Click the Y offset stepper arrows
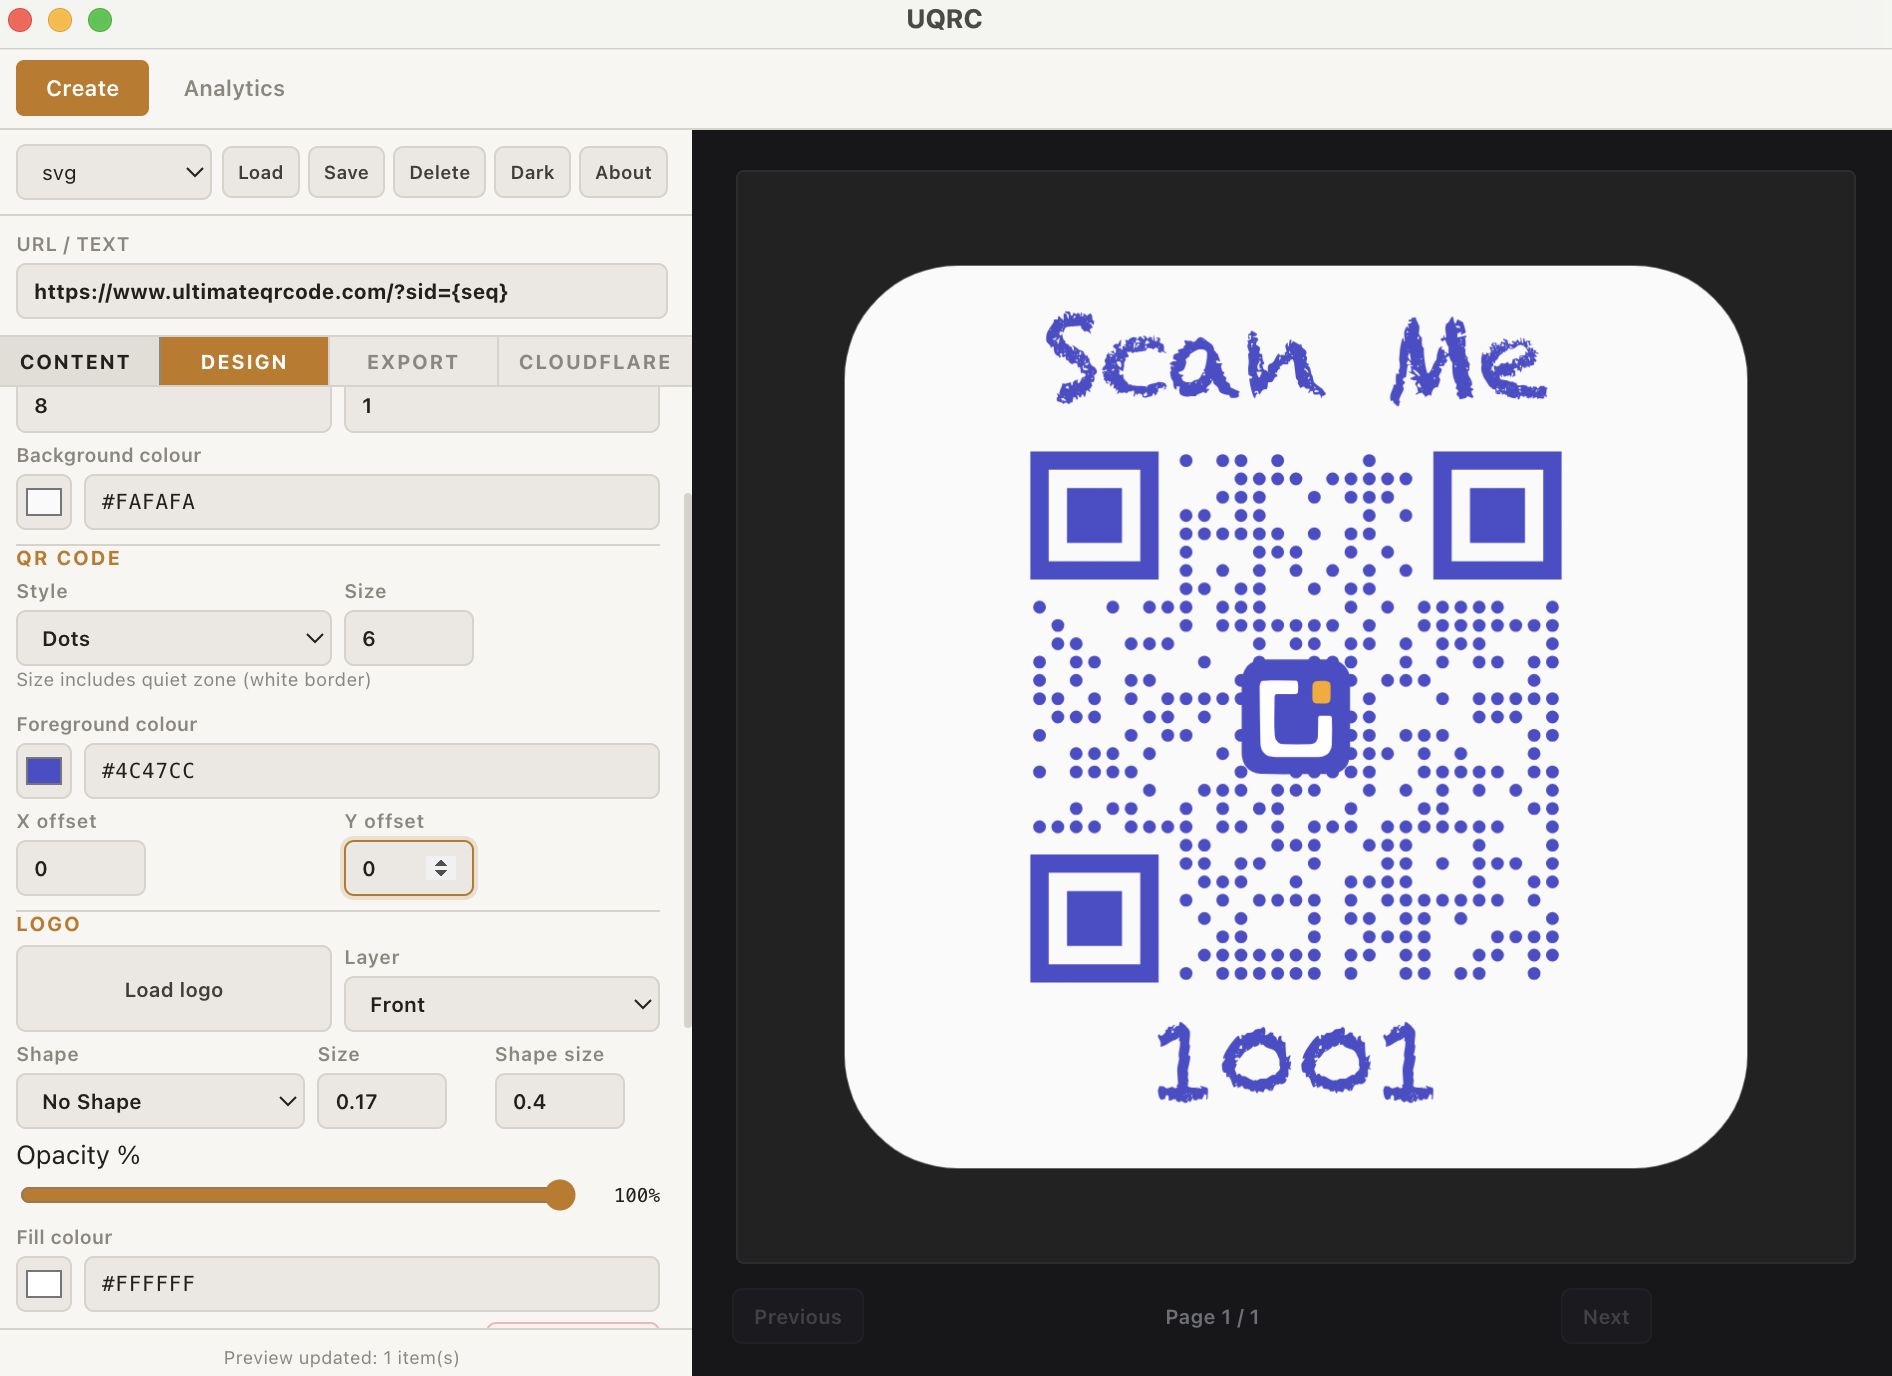The height and width of the screenshot is (1376, 1892). pyautogui.click(x=440, y=868)
